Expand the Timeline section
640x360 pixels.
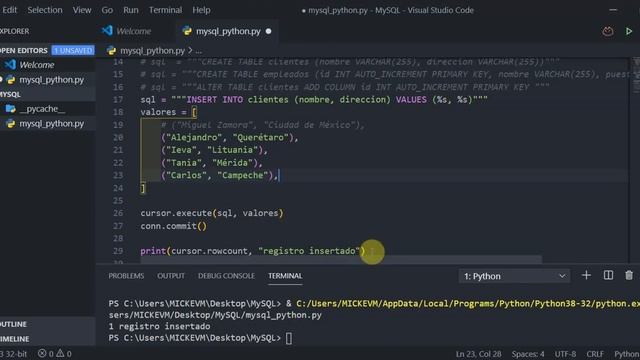[15, 339]
